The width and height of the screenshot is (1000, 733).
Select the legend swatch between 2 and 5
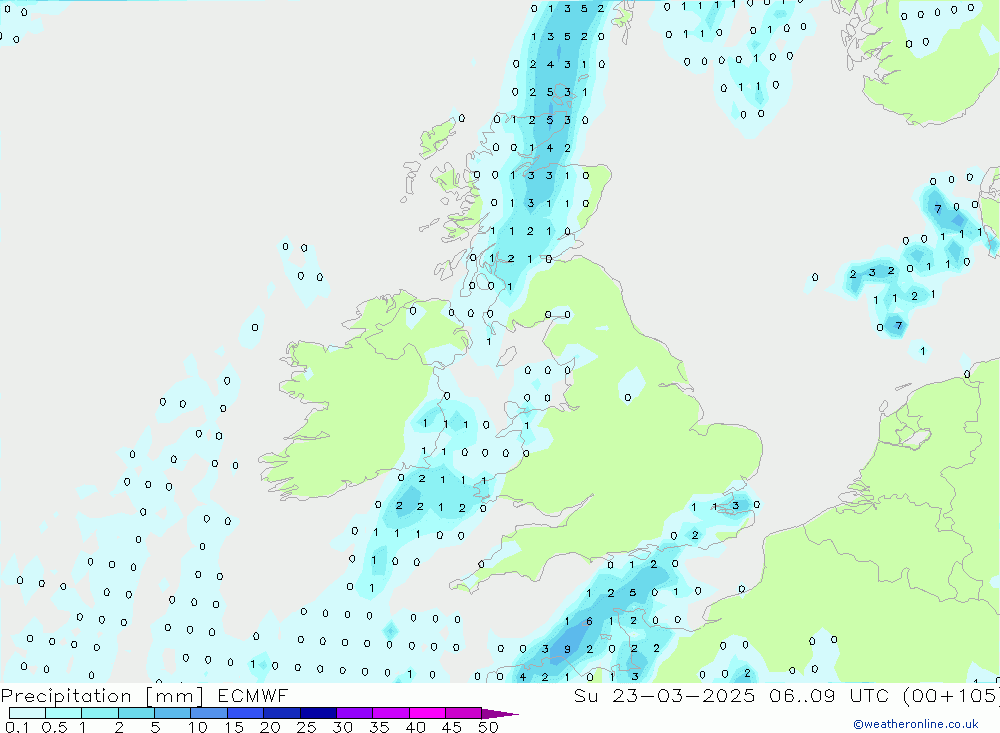point(136,713)
